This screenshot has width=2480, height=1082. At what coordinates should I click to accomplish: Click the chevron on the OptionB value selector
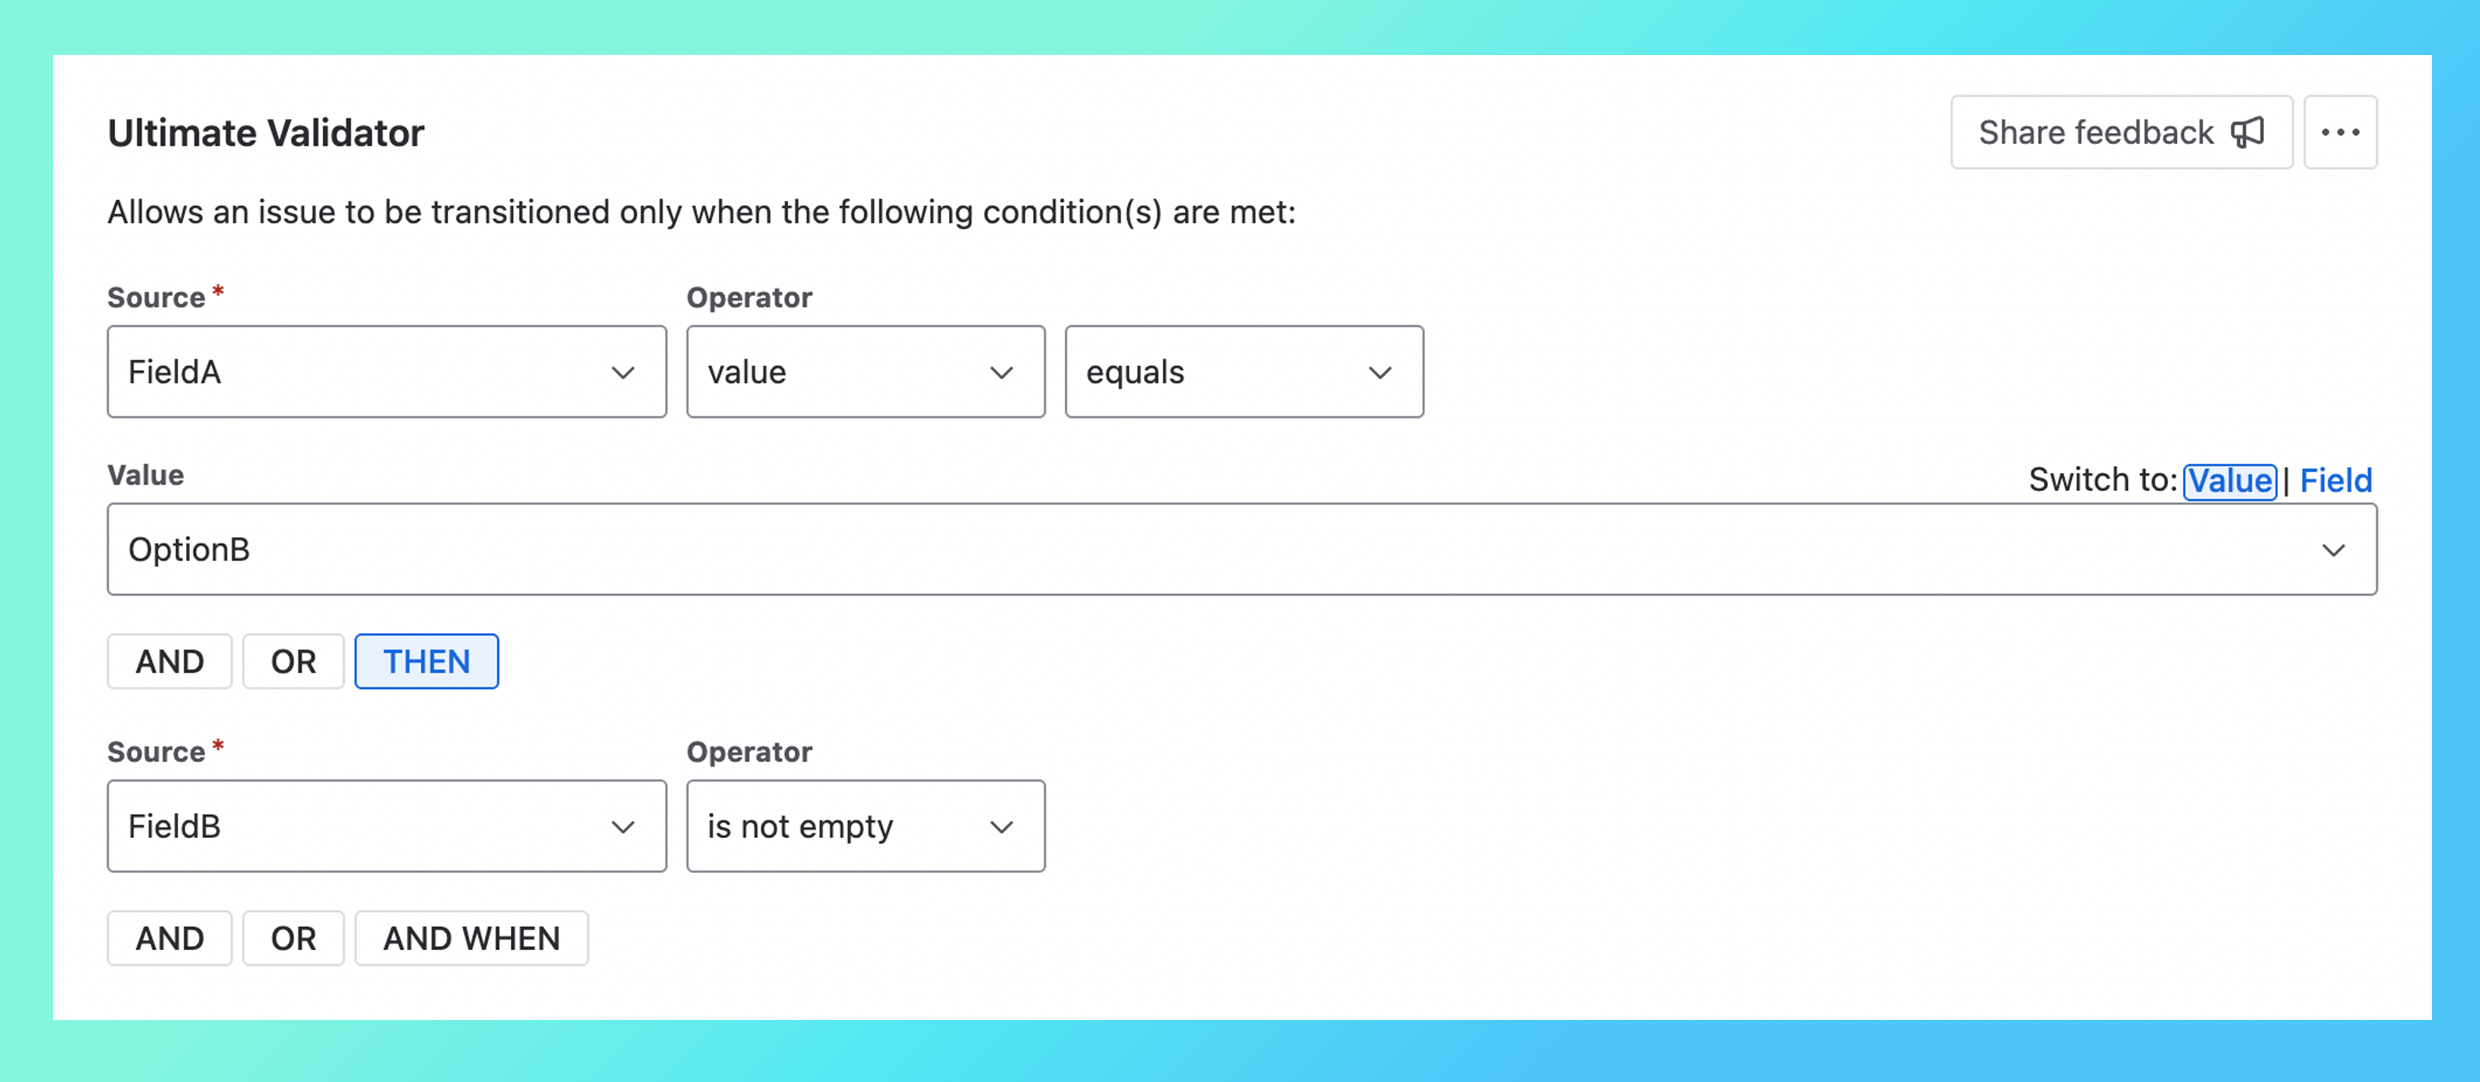point(2335,549)
